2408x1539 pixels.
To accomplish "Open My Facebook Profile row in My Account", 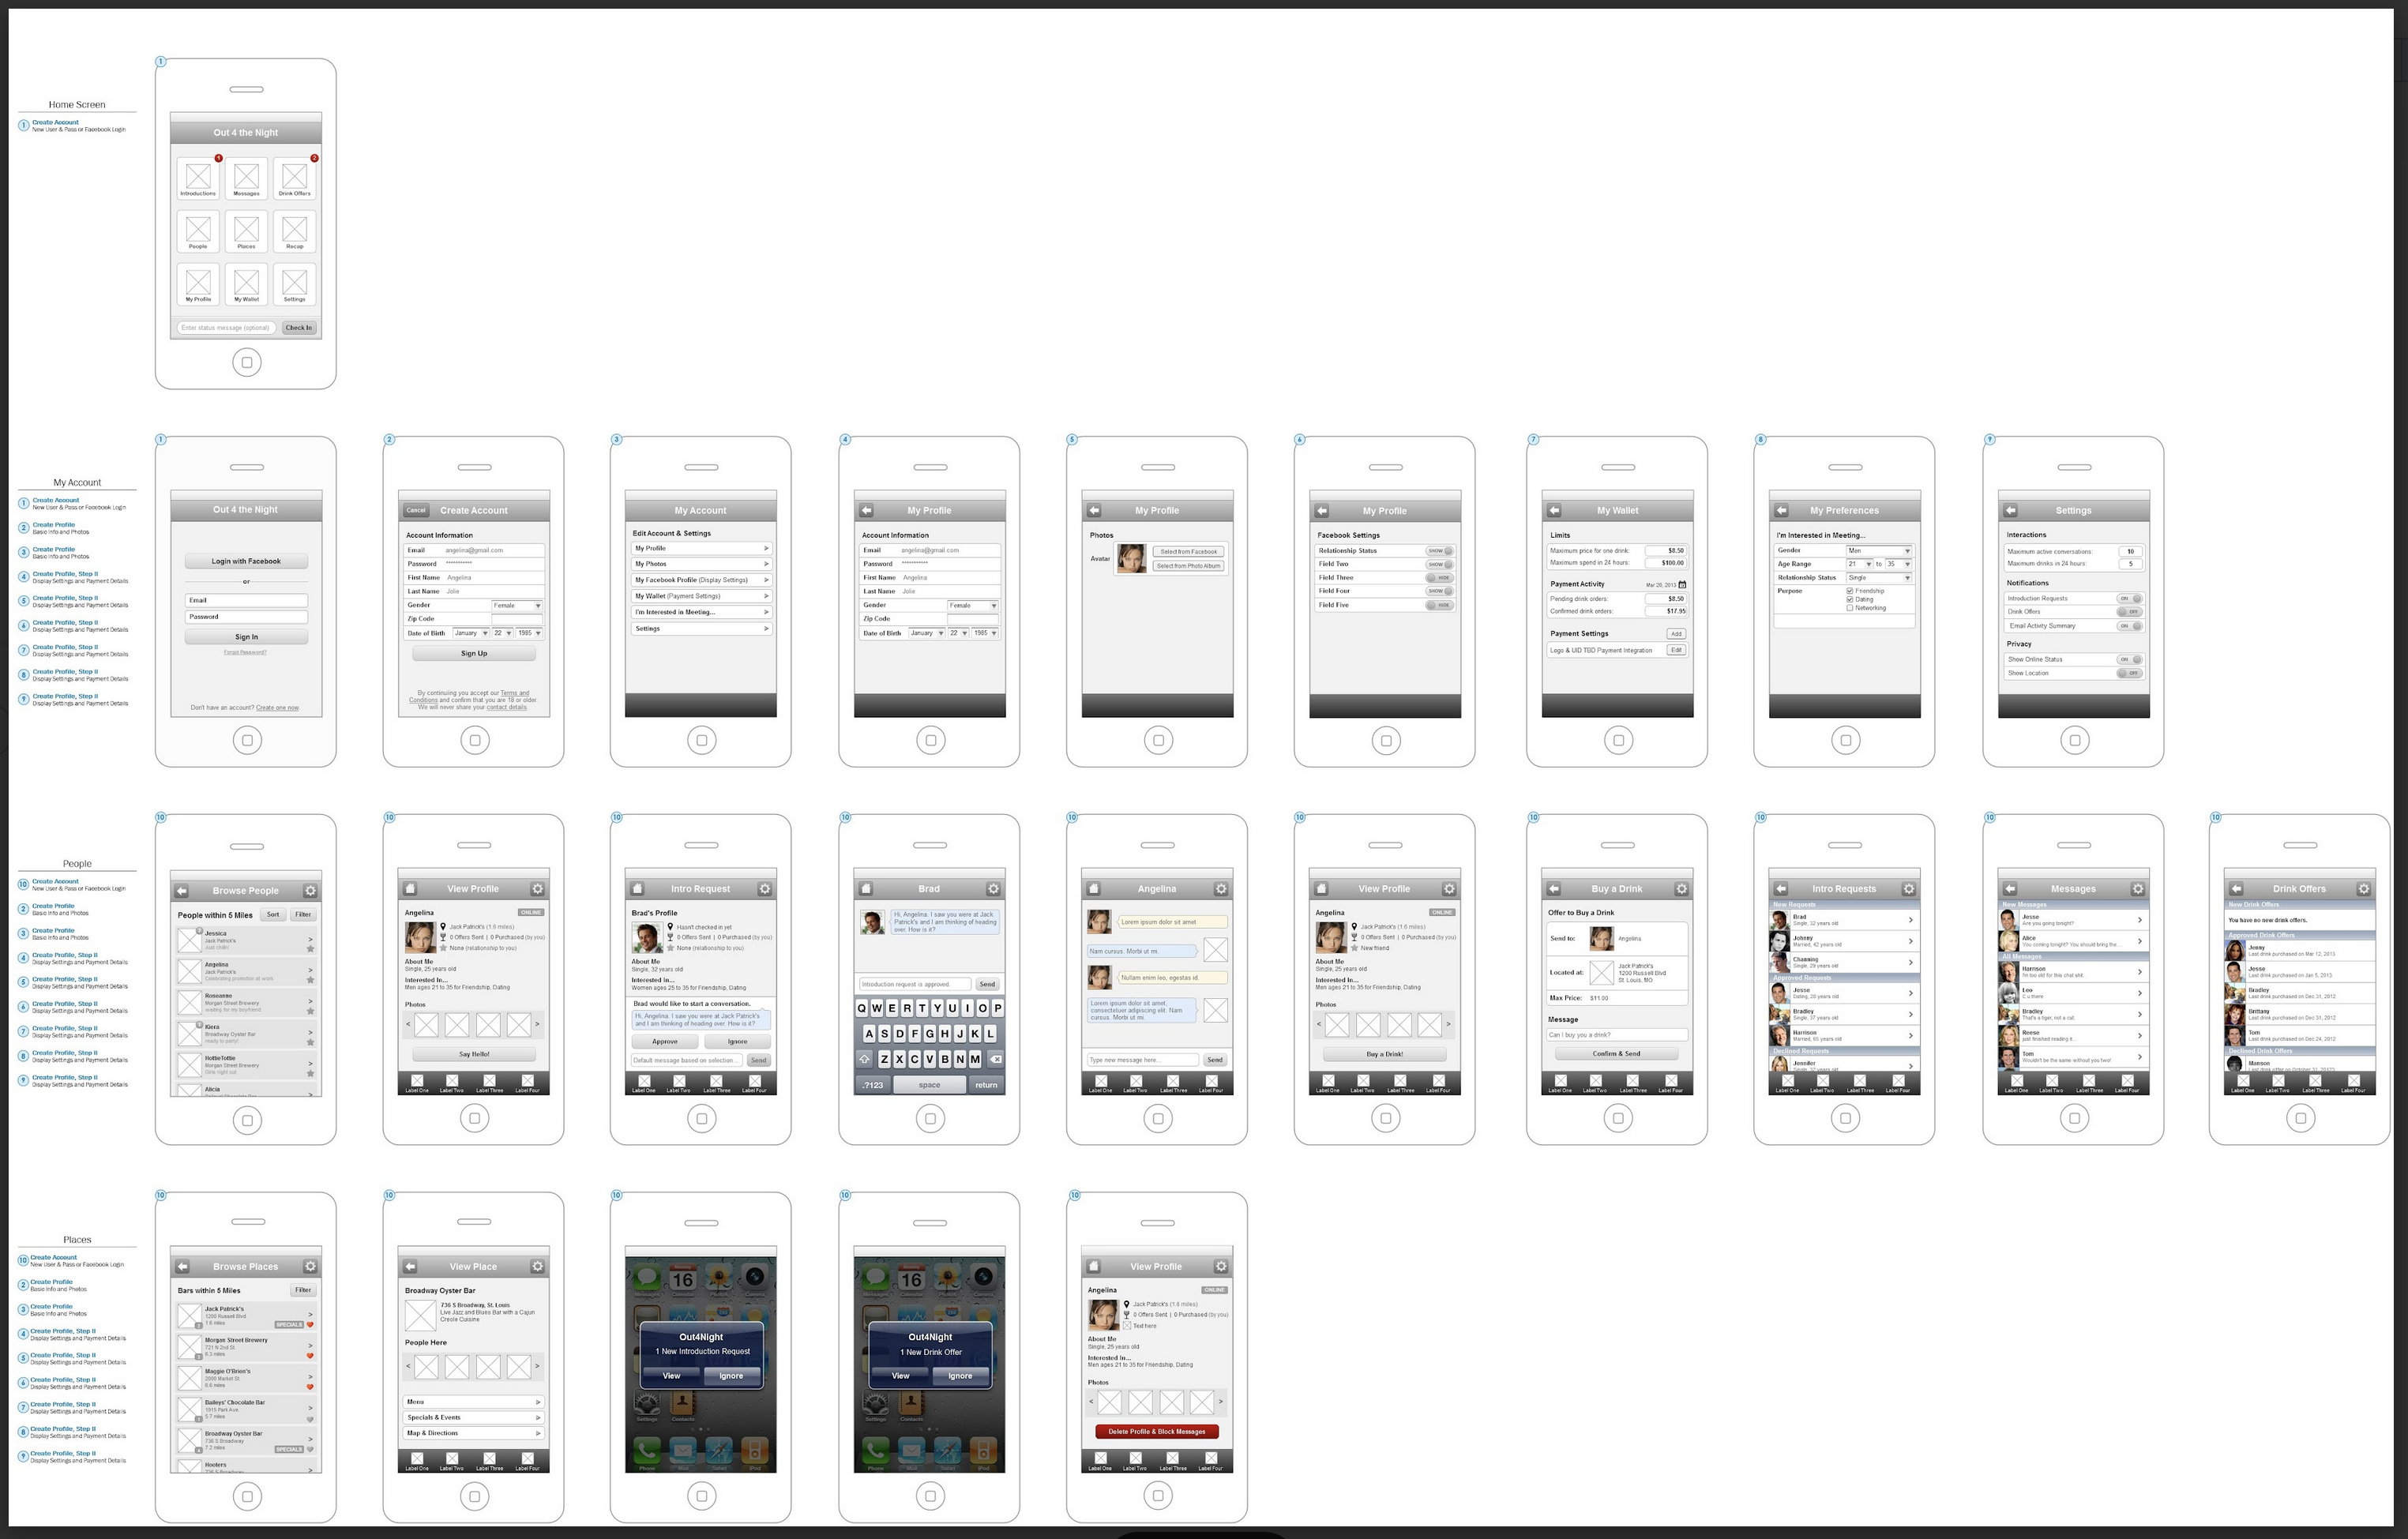I will click(x=701, y=580).
